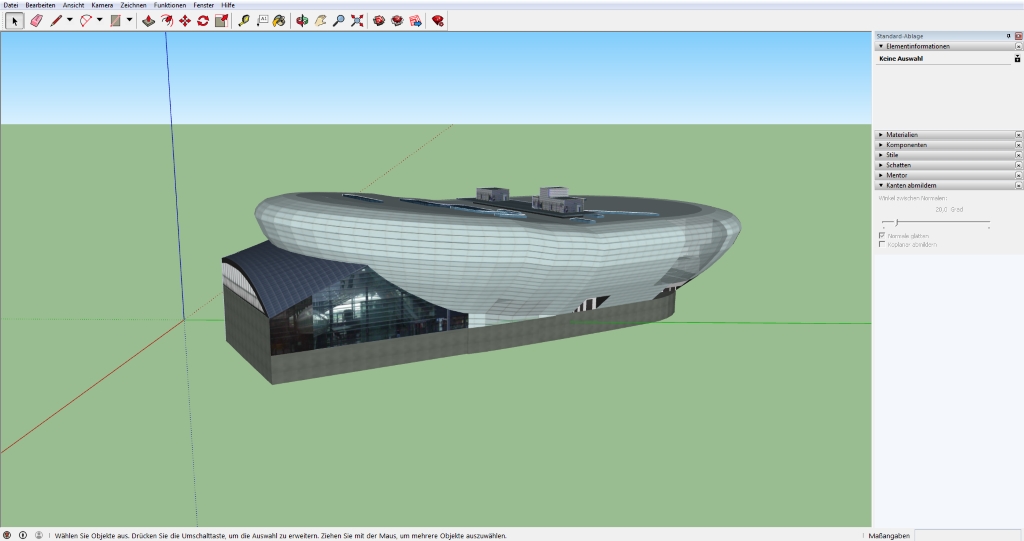Screen dimensions: 1024x541
Task: Click the Orbit camera tool
Action: pyautogui.click(x=302, y=20)
